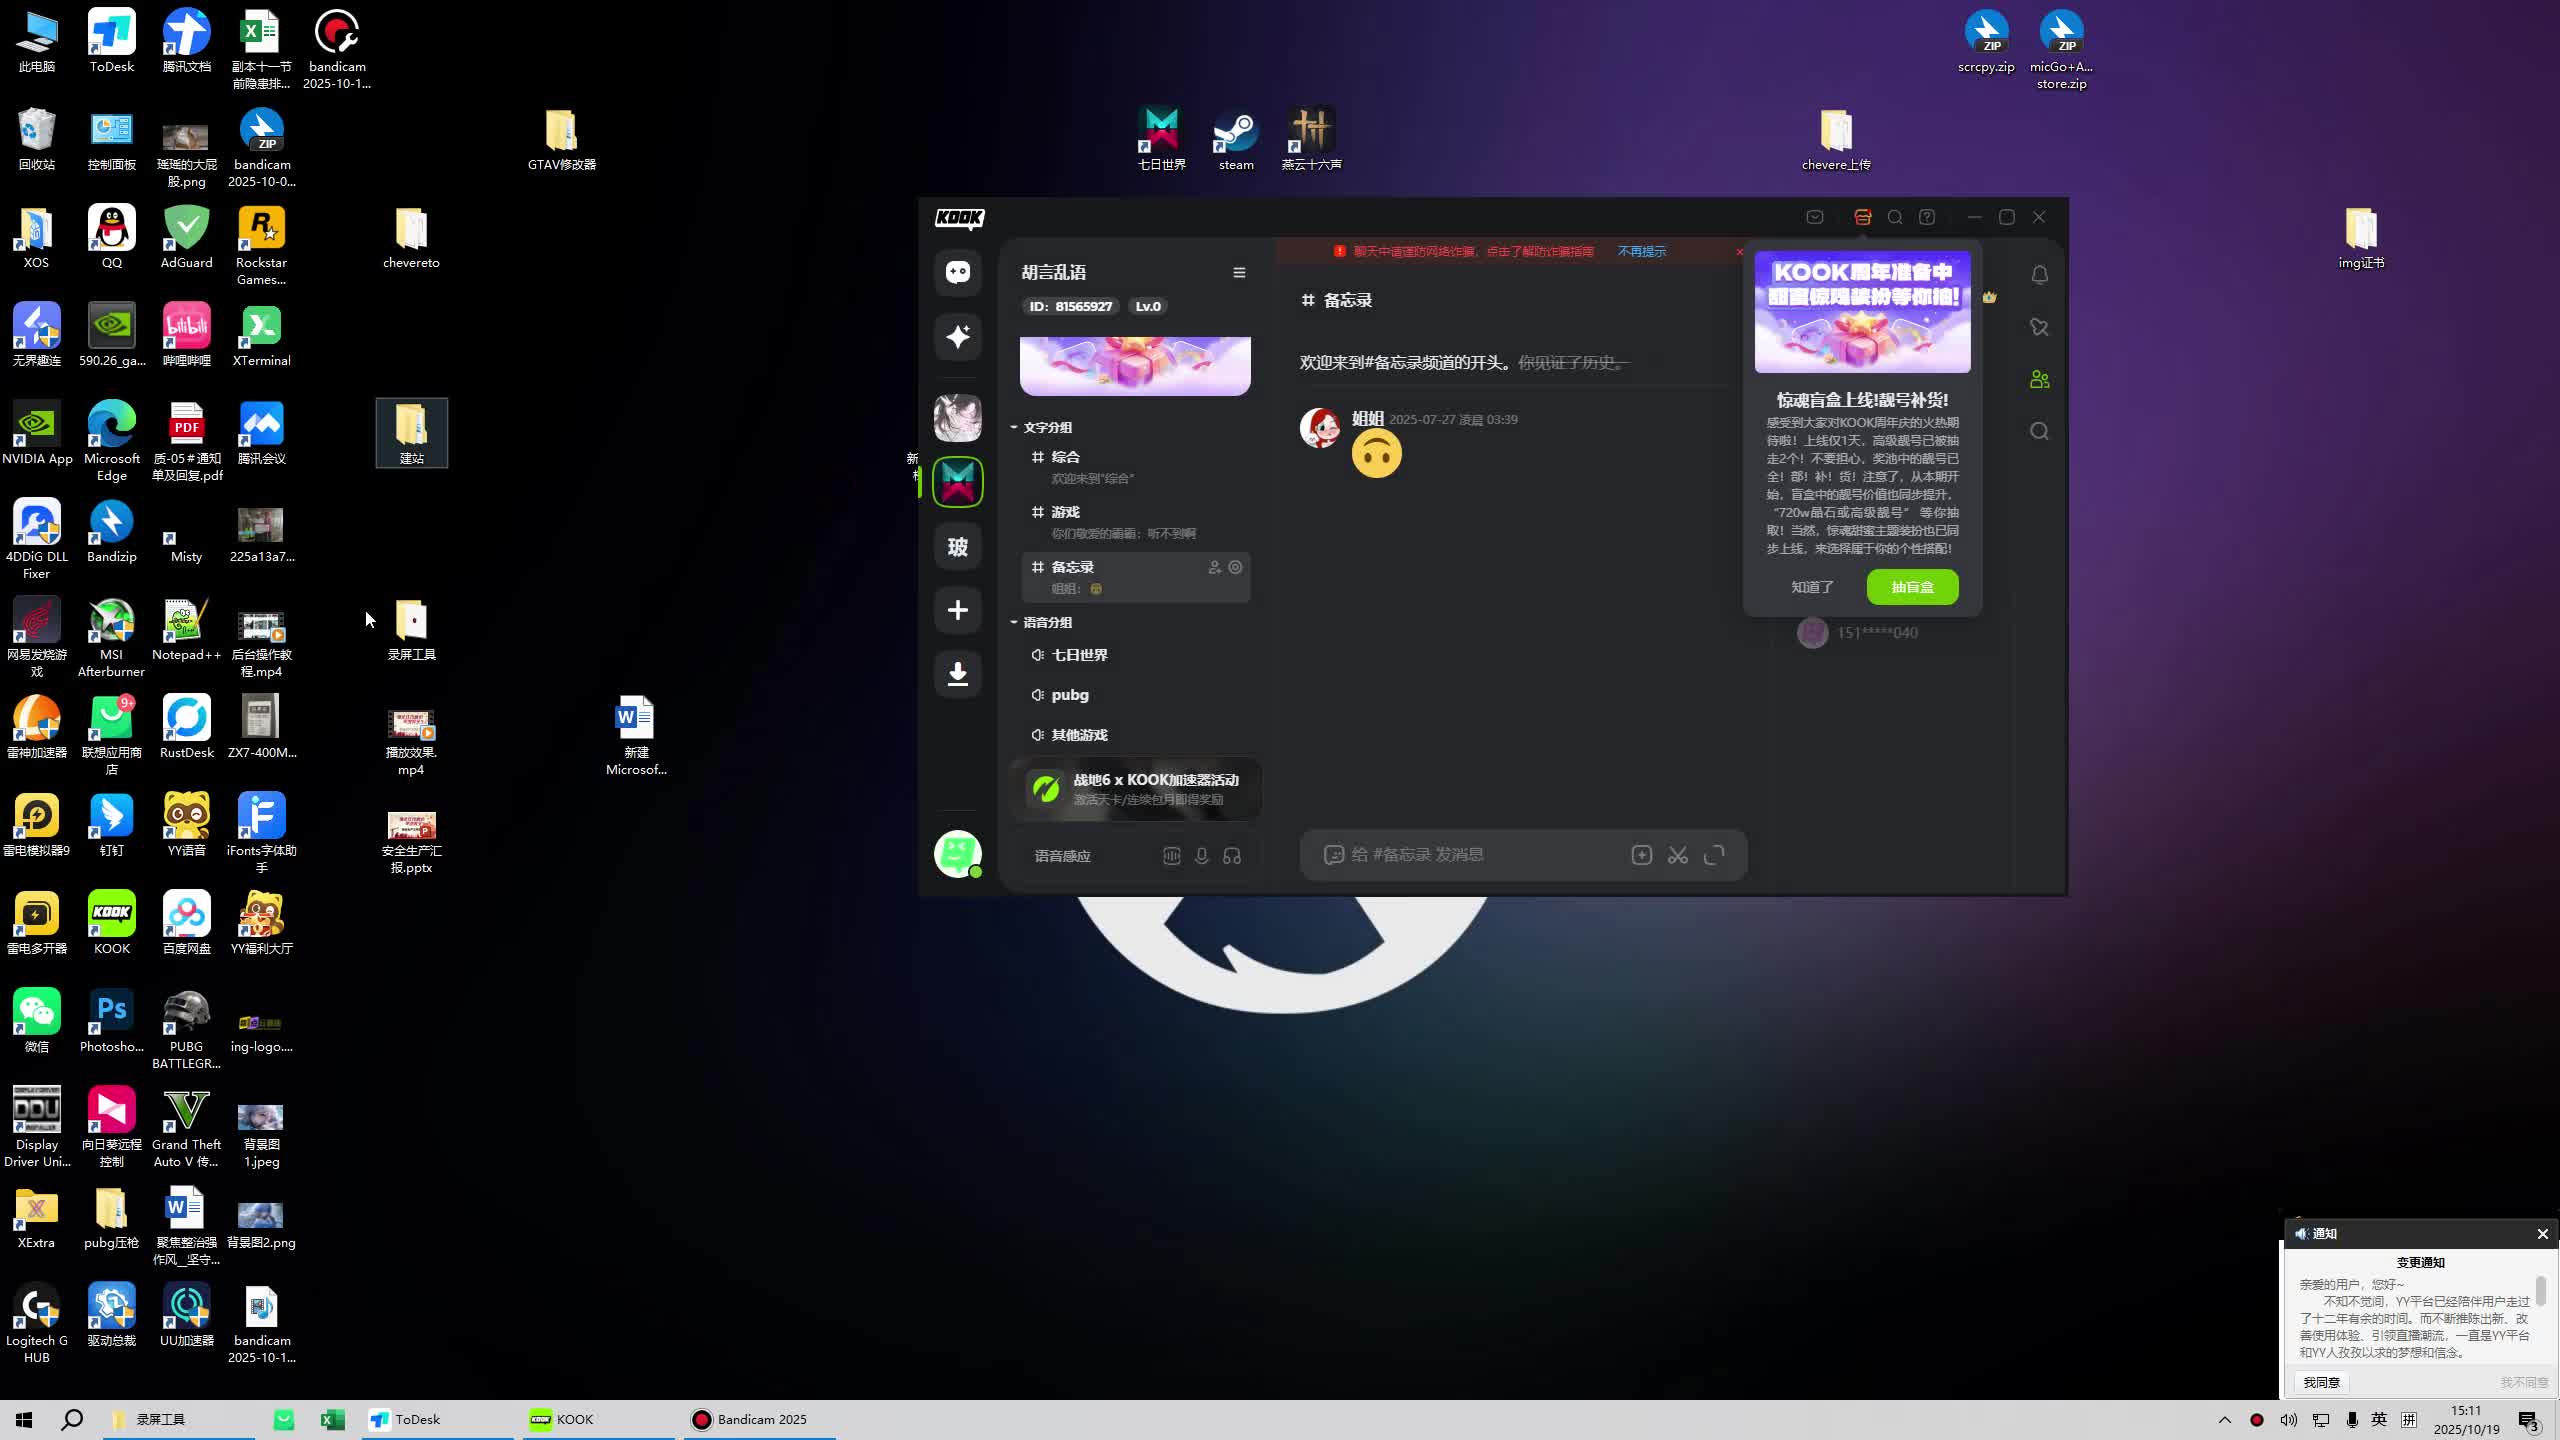This screenshot has width=2560, height=1440.
Task: Open KOOK direct messages home icon
Action: 957,272
